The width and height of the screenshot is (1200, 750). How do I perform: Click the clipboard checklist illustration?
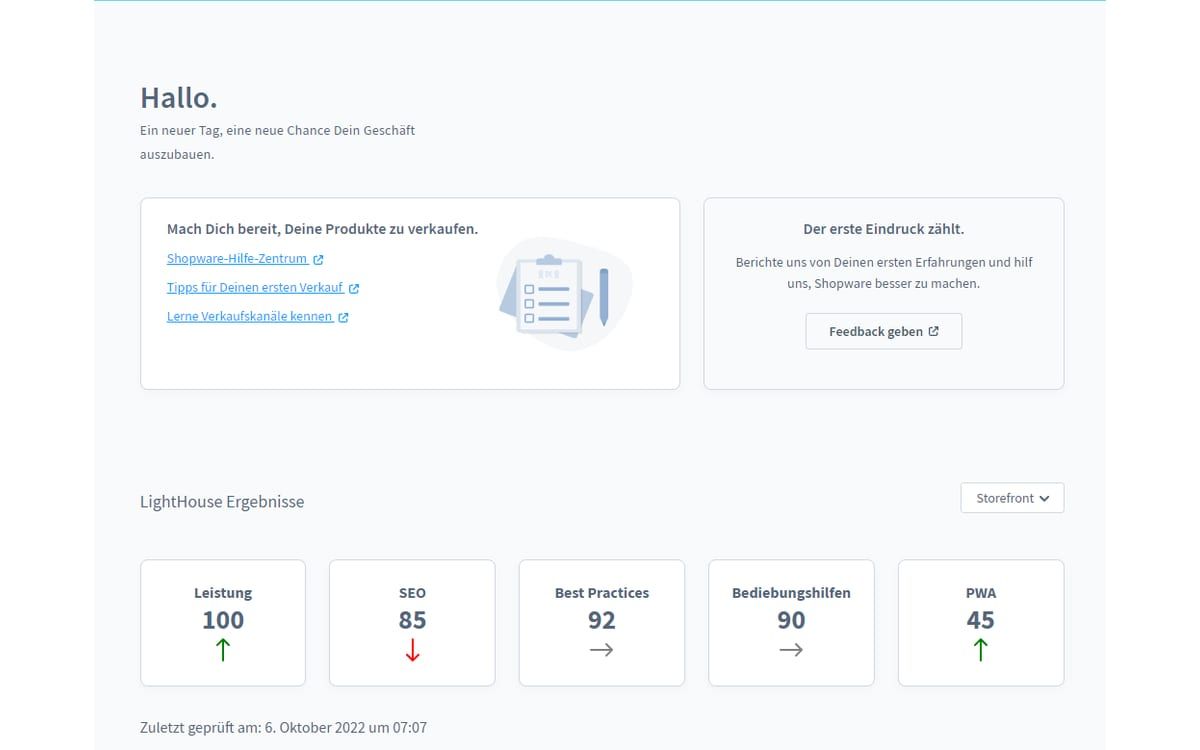[x=566, y=294]
